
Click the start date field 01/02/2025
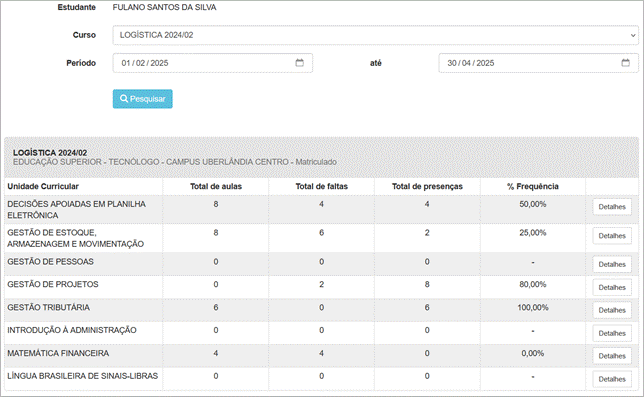[x=213, y=63]
